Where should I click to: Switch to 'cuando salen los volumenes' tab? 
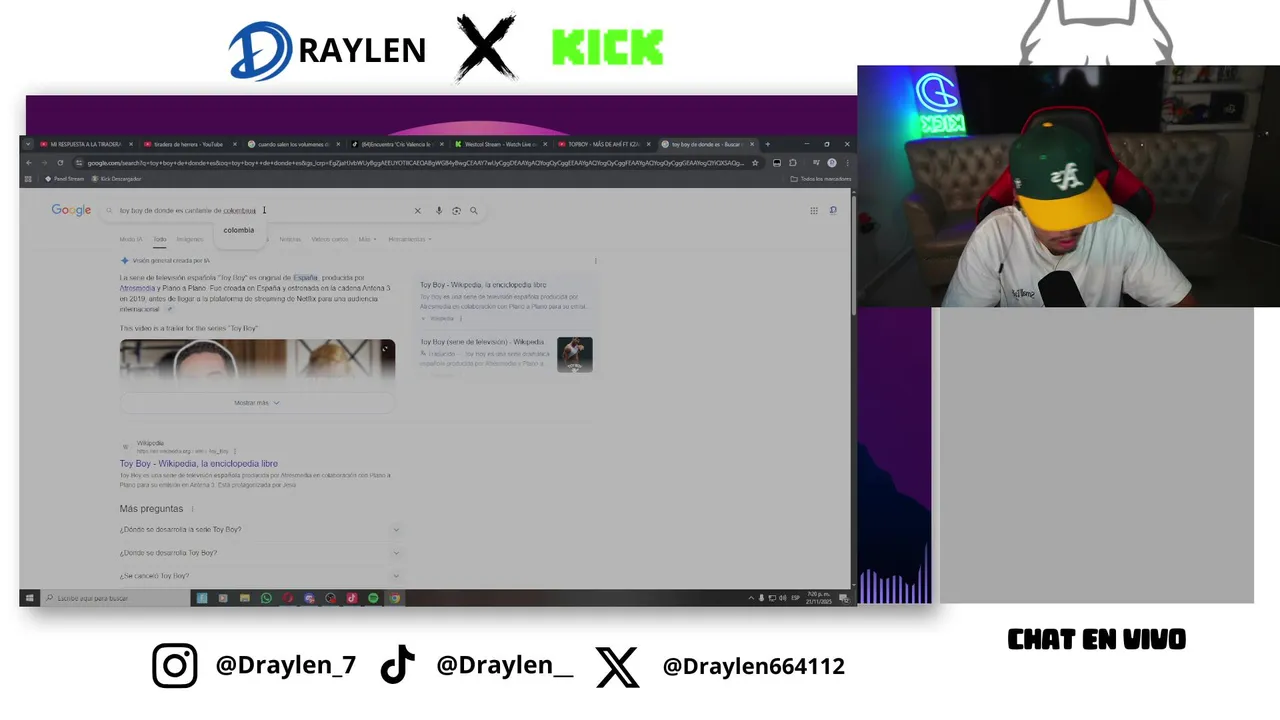294,144
